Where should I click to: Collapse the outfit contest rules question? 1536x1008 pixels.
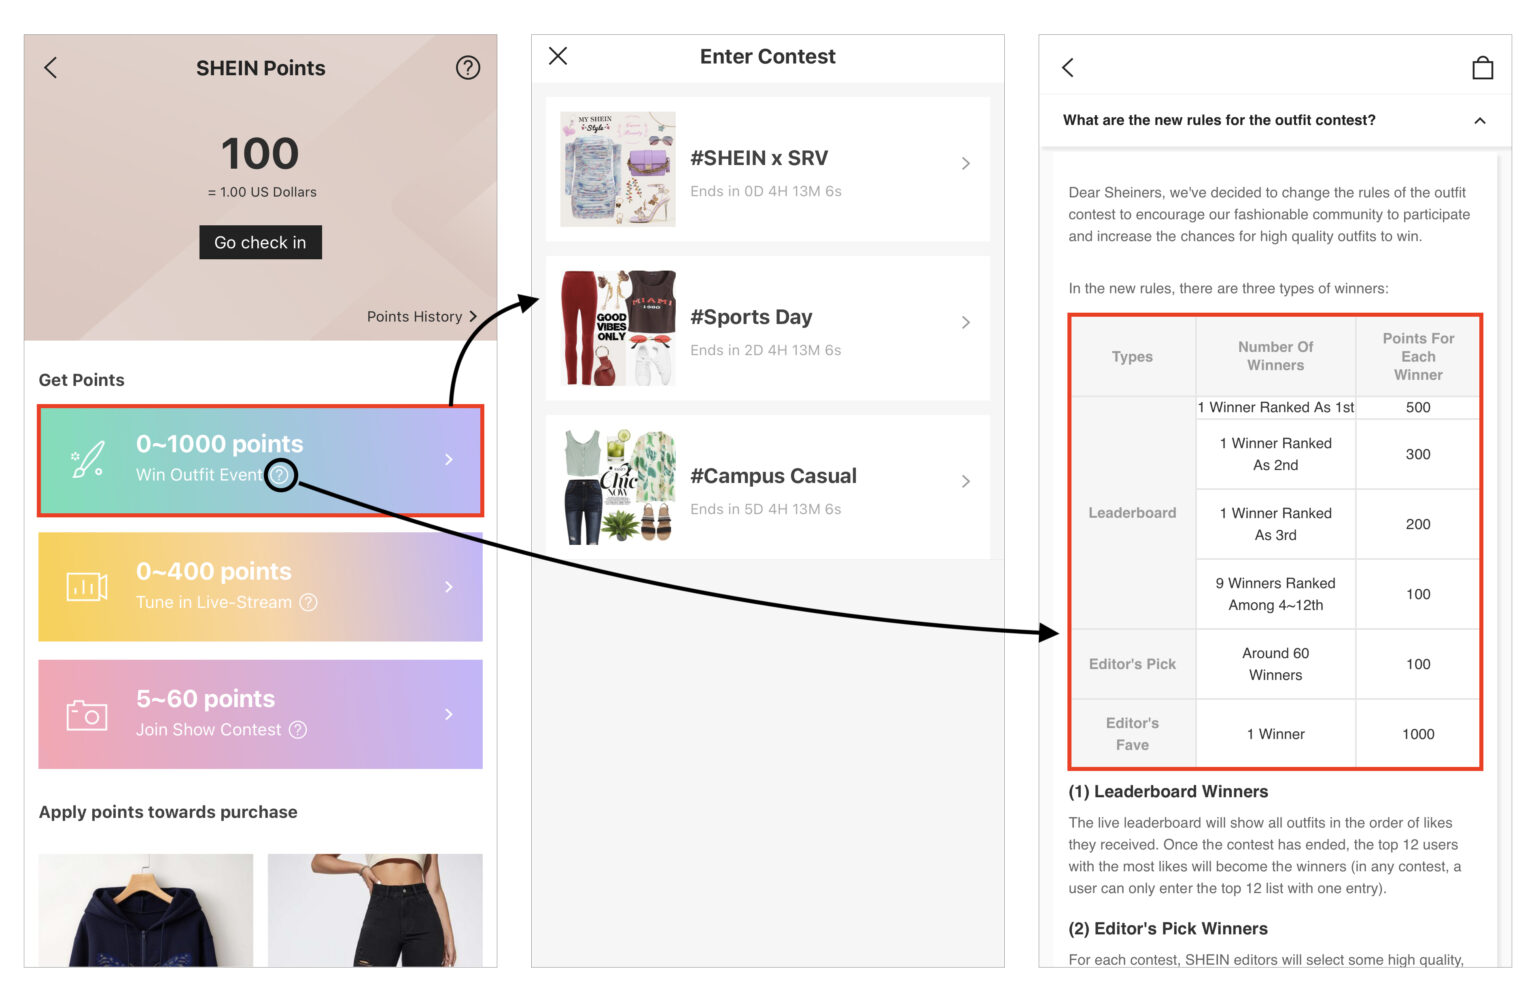pos(1479,121)
